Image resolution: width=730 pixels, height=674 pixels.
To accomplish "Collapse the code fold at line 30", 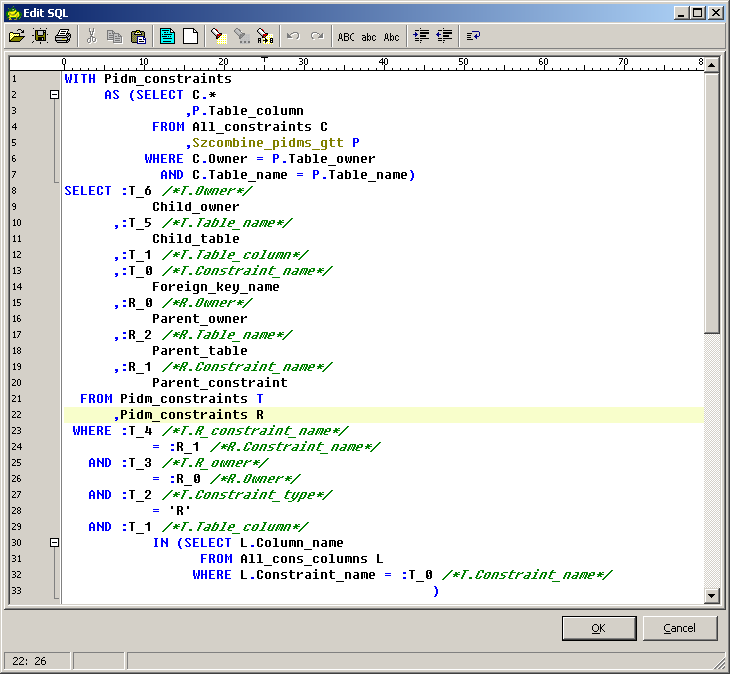I will pos(55,543).
